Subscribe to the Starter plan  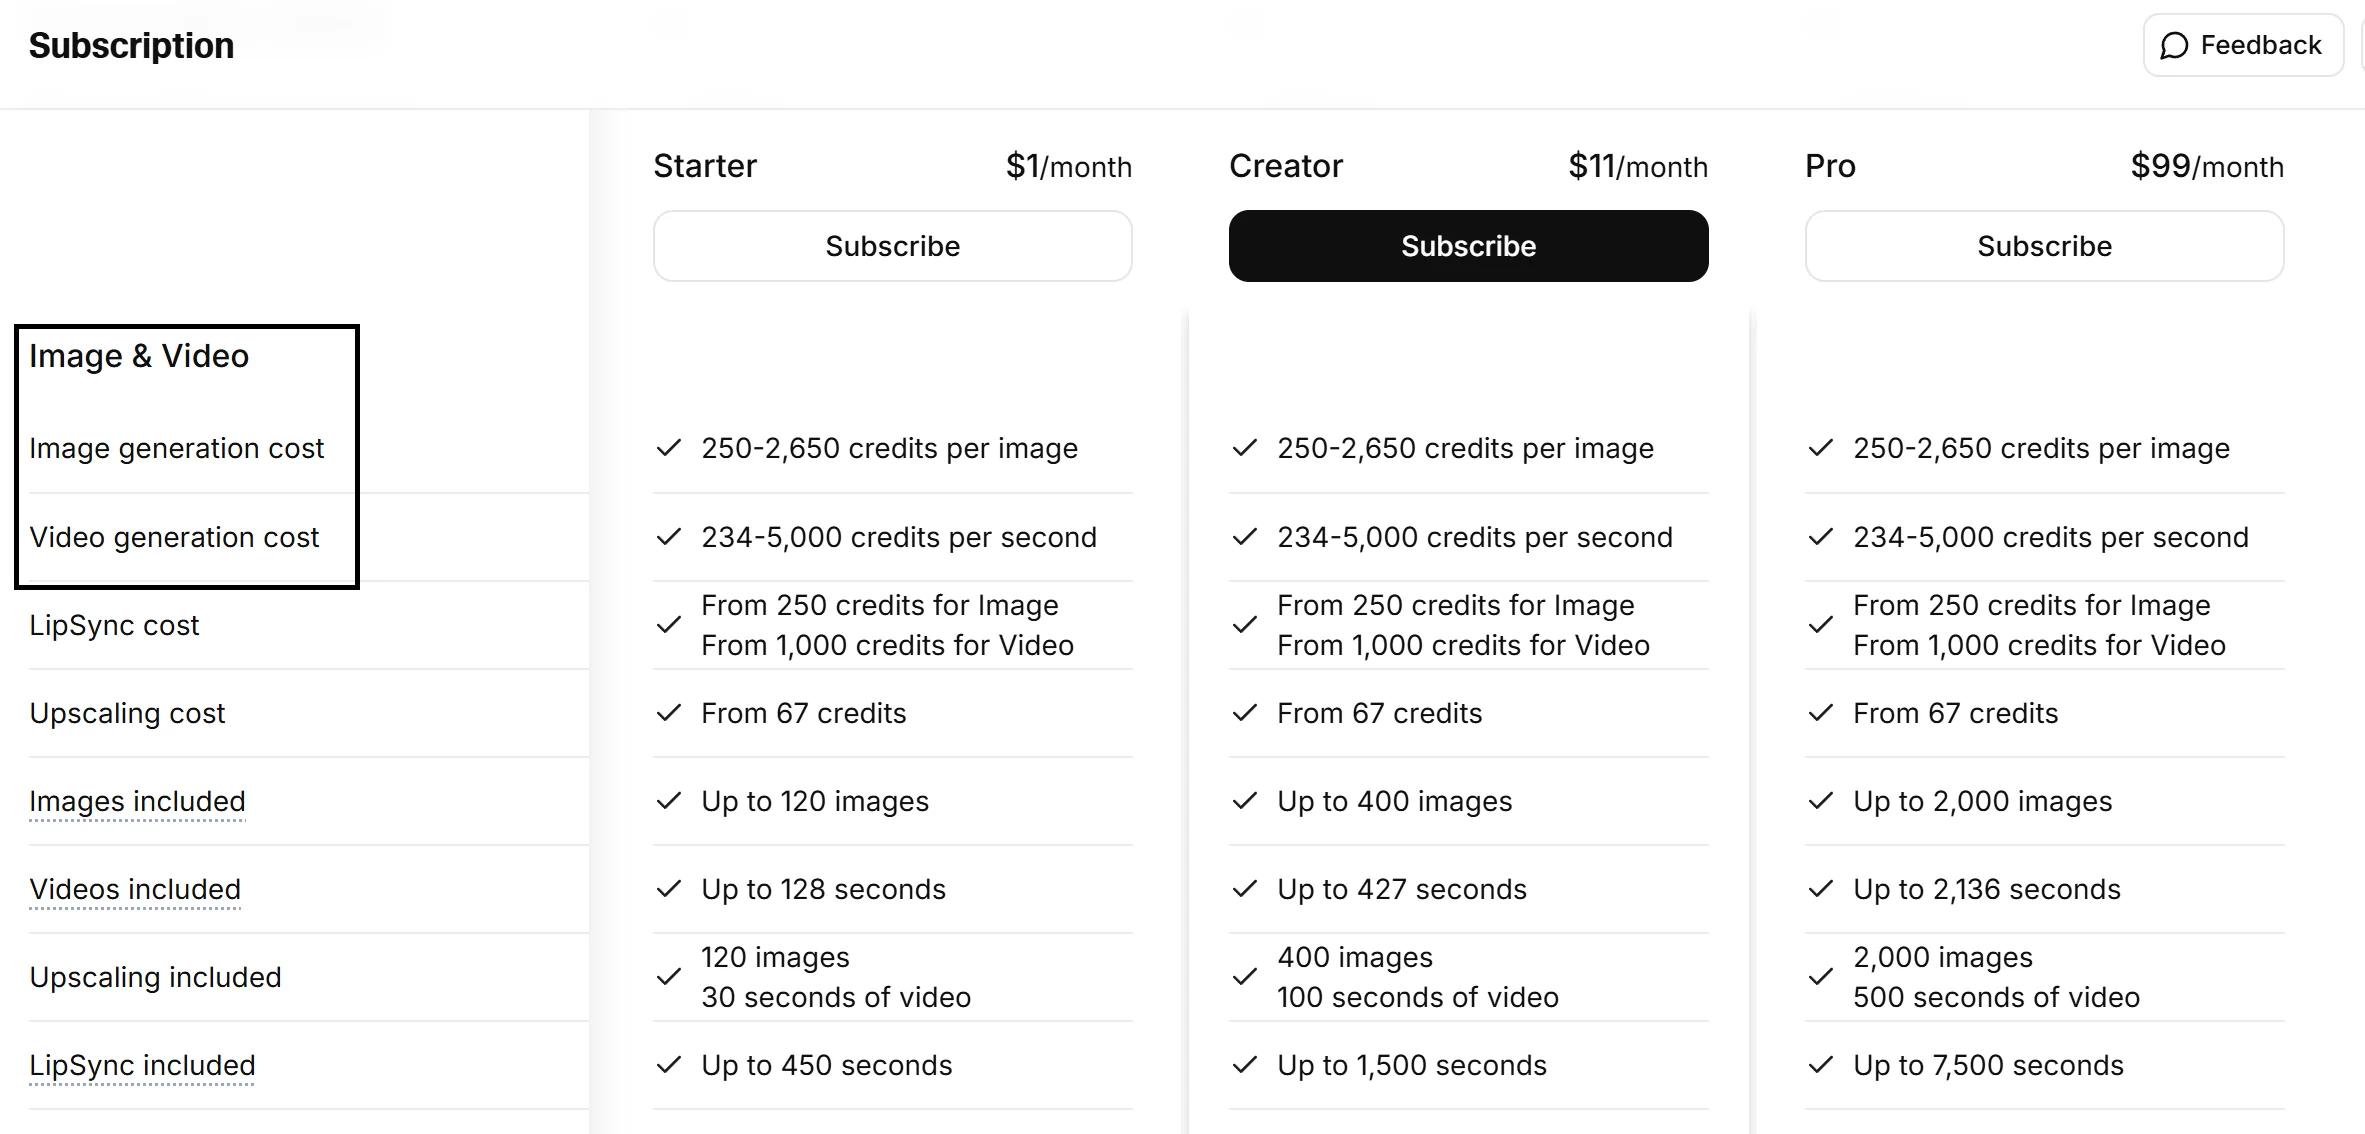tap(892, 246)
